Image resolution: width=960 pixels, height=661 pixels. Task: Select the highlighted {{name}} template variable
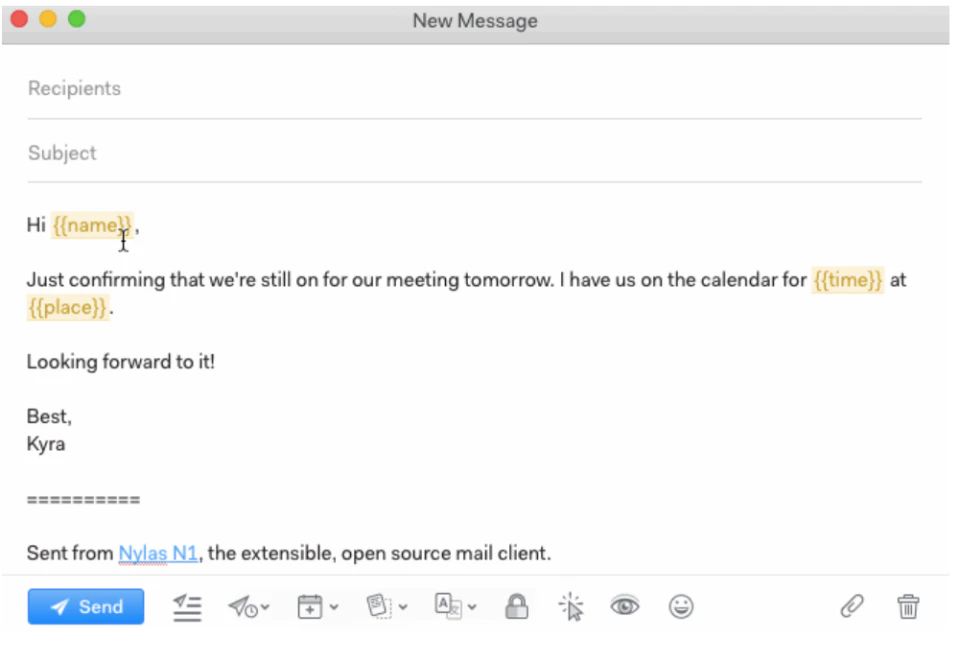coord(92,225)
